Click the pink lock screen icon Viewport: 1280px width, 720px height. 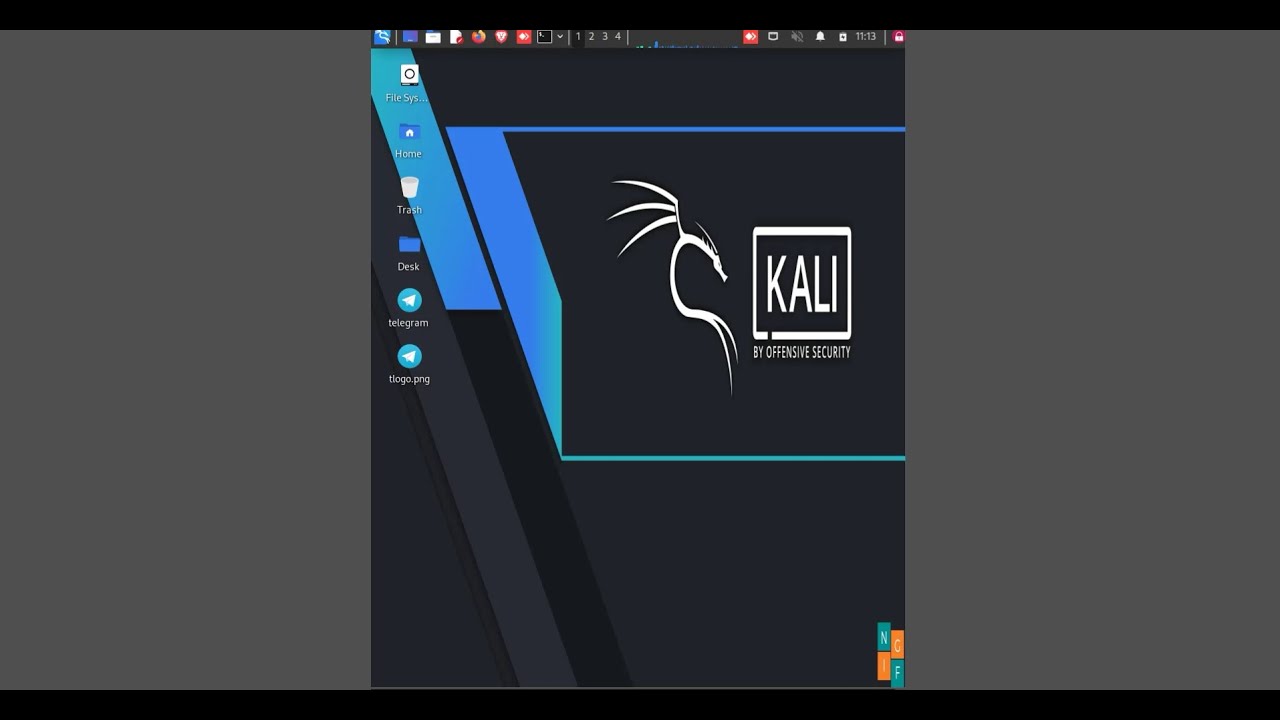coord(898,37)
